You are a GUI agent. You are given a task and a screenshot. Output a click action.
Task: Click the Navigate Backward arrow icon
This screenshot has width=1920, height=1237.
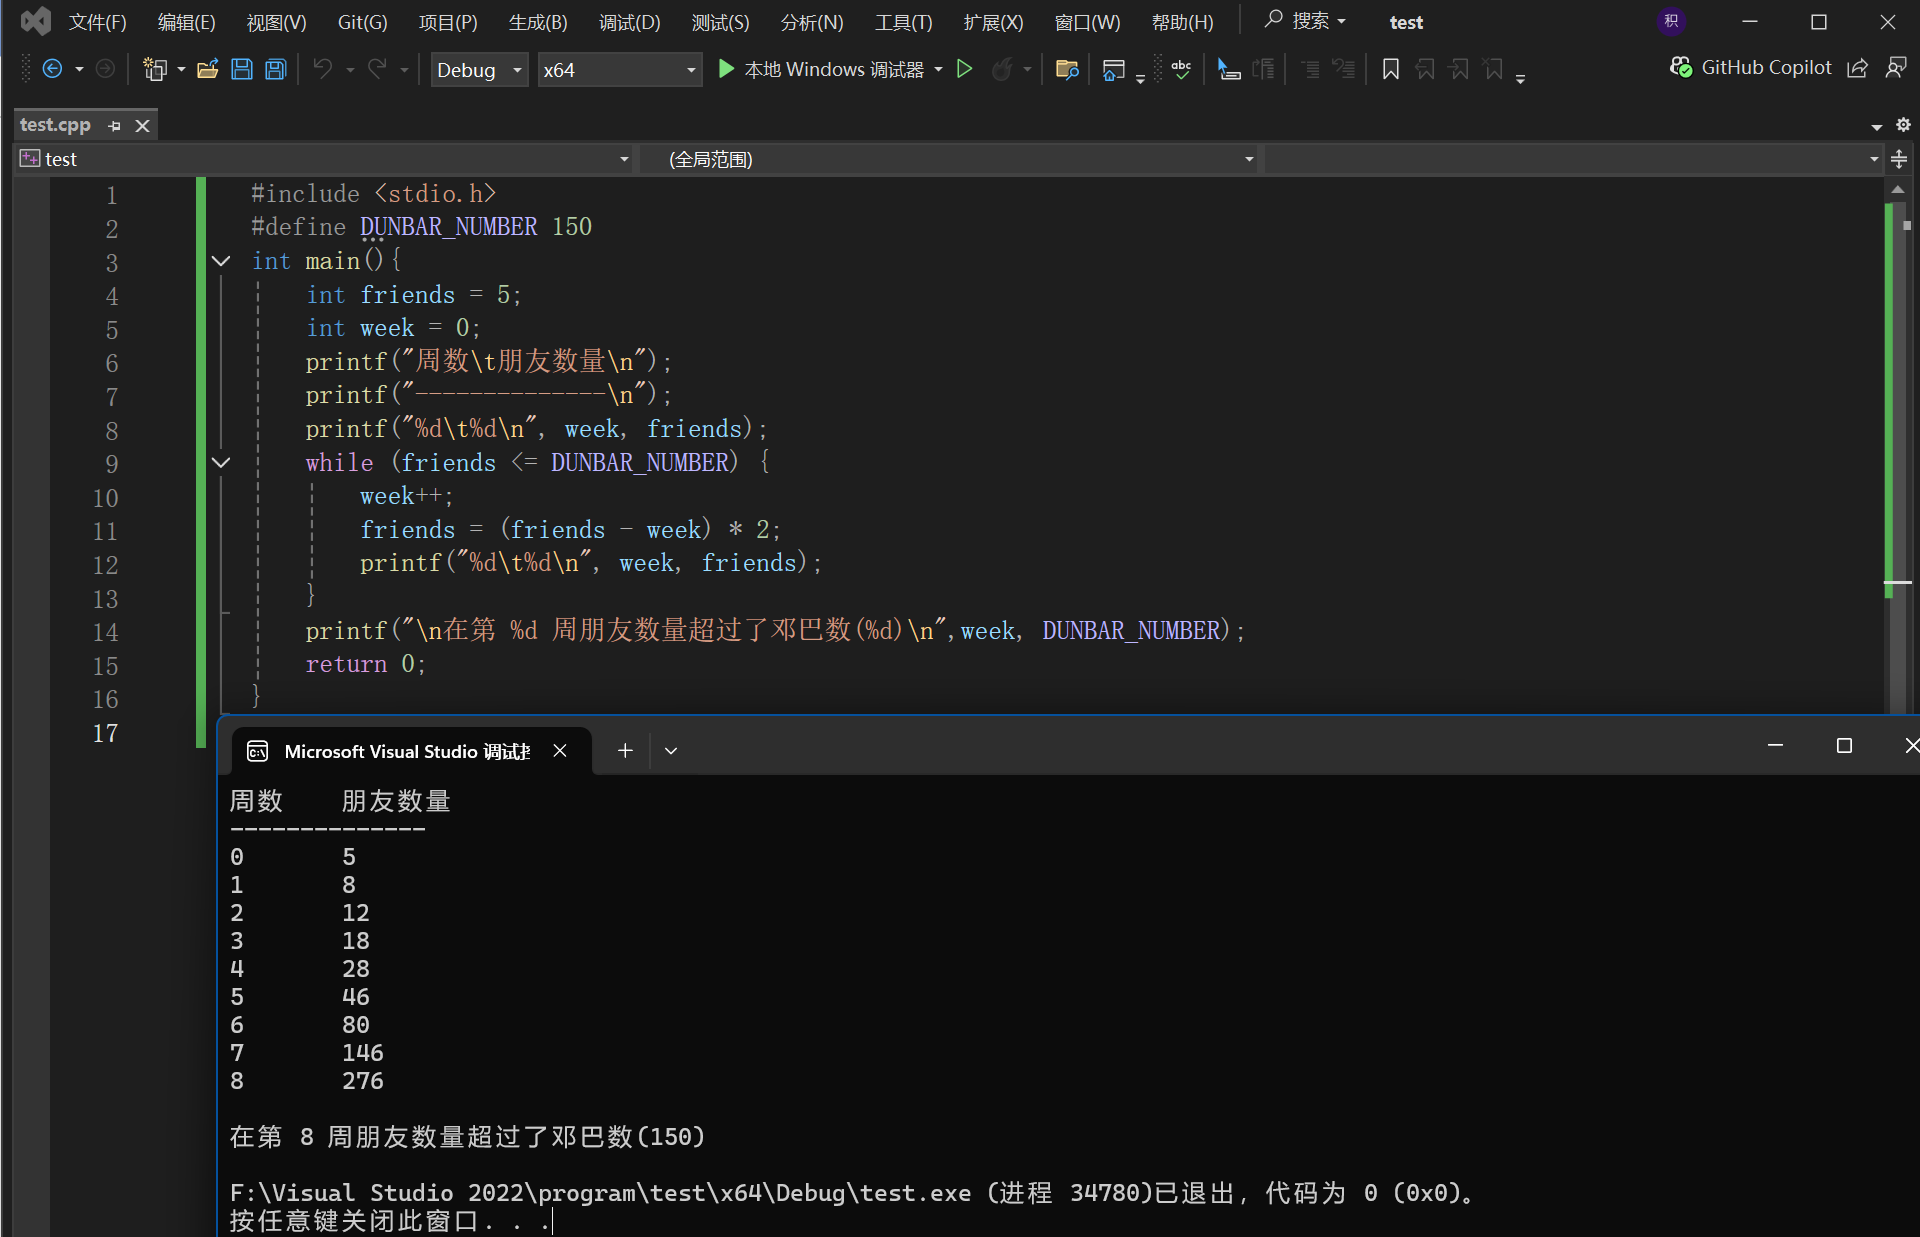[52, 69]
